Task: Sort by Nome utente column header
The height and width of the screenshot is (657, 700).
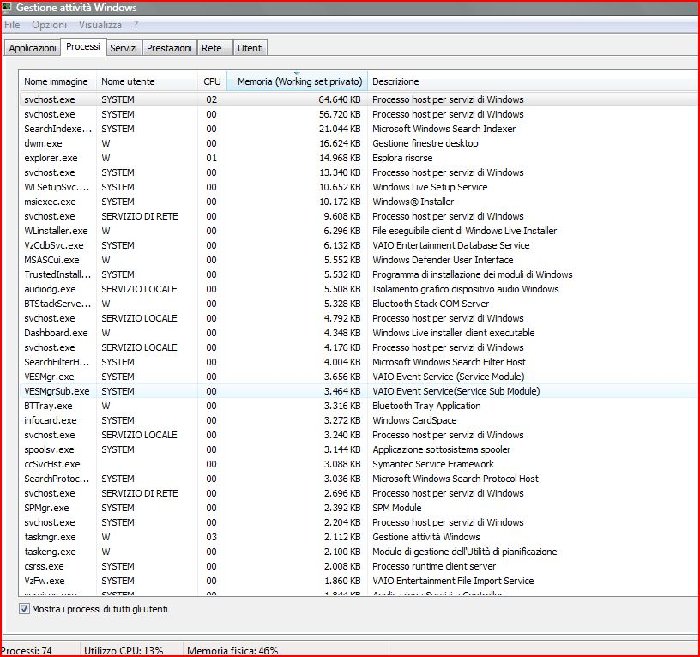Action: click(x=146, y=82)
